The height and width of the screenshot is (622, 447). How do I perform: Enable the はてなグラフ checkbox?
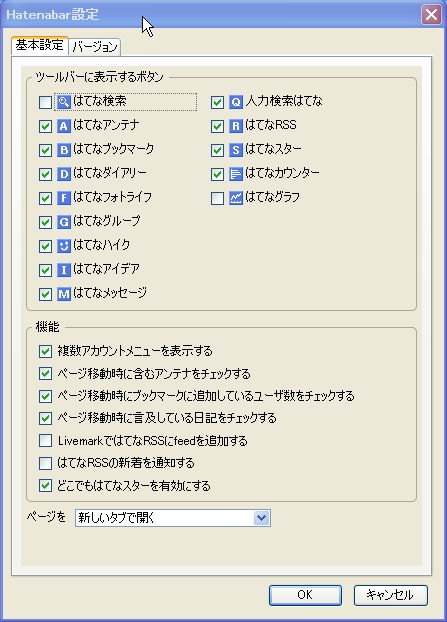(x=217, y=198)
